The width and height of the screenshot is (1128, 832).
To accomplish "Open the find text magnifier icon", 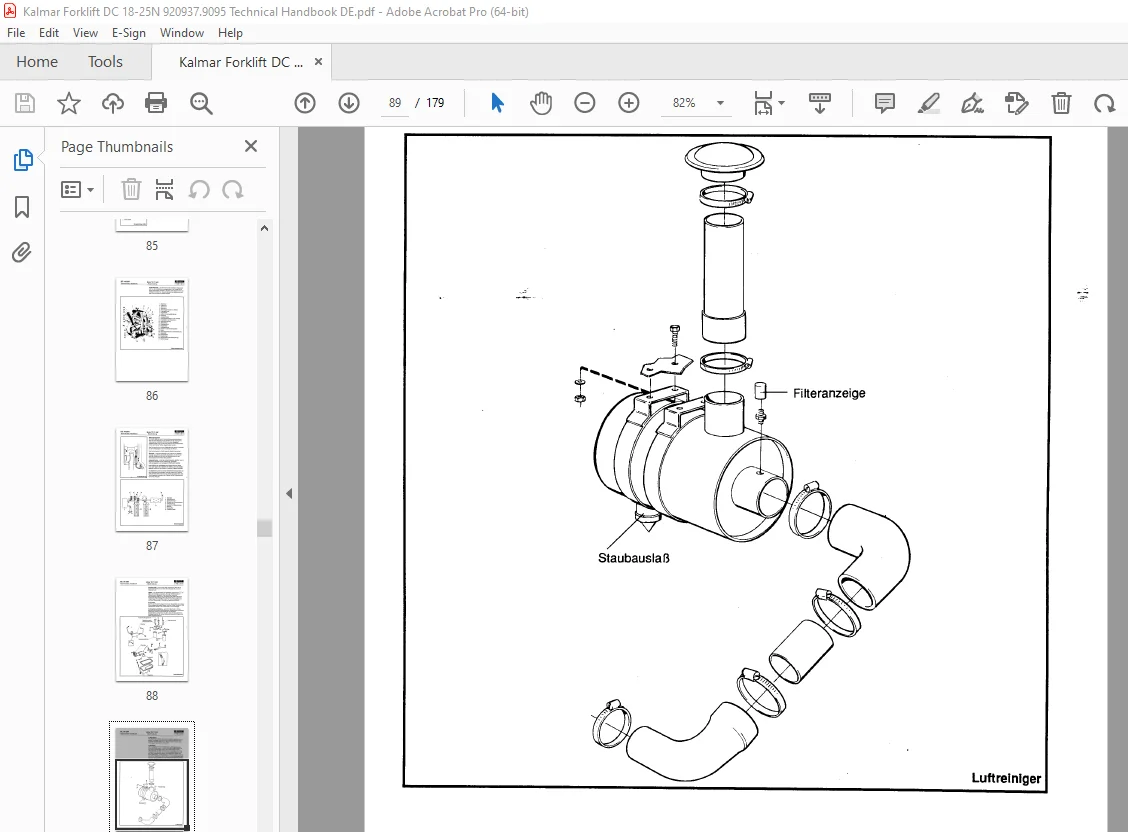I will pos(201,104).
